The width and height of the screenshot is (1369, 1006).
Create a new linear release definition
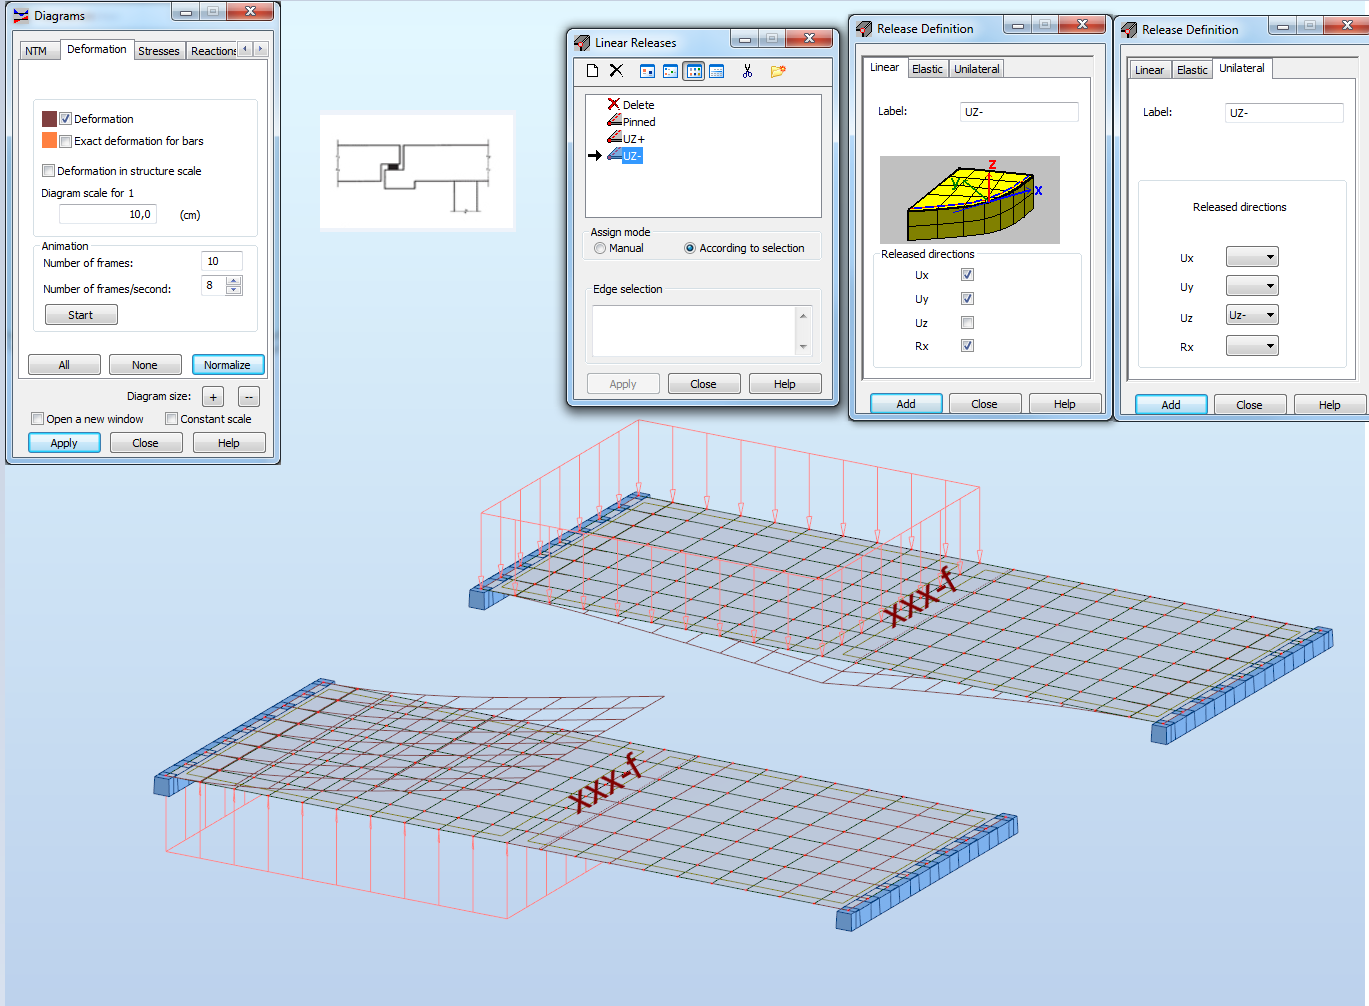tap(591, 71)
